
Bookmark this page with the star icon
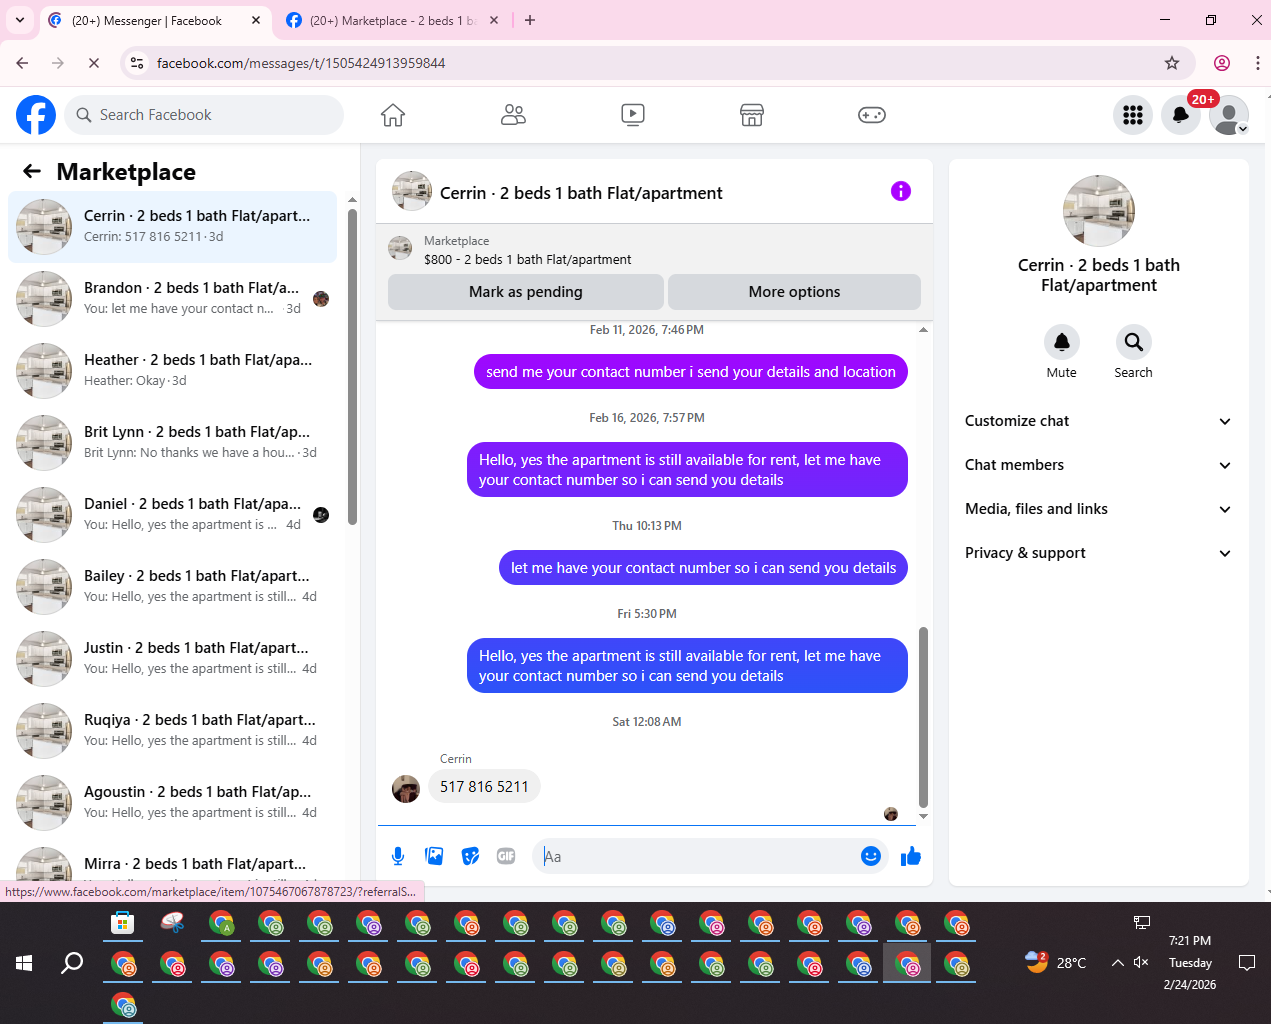1172,63
